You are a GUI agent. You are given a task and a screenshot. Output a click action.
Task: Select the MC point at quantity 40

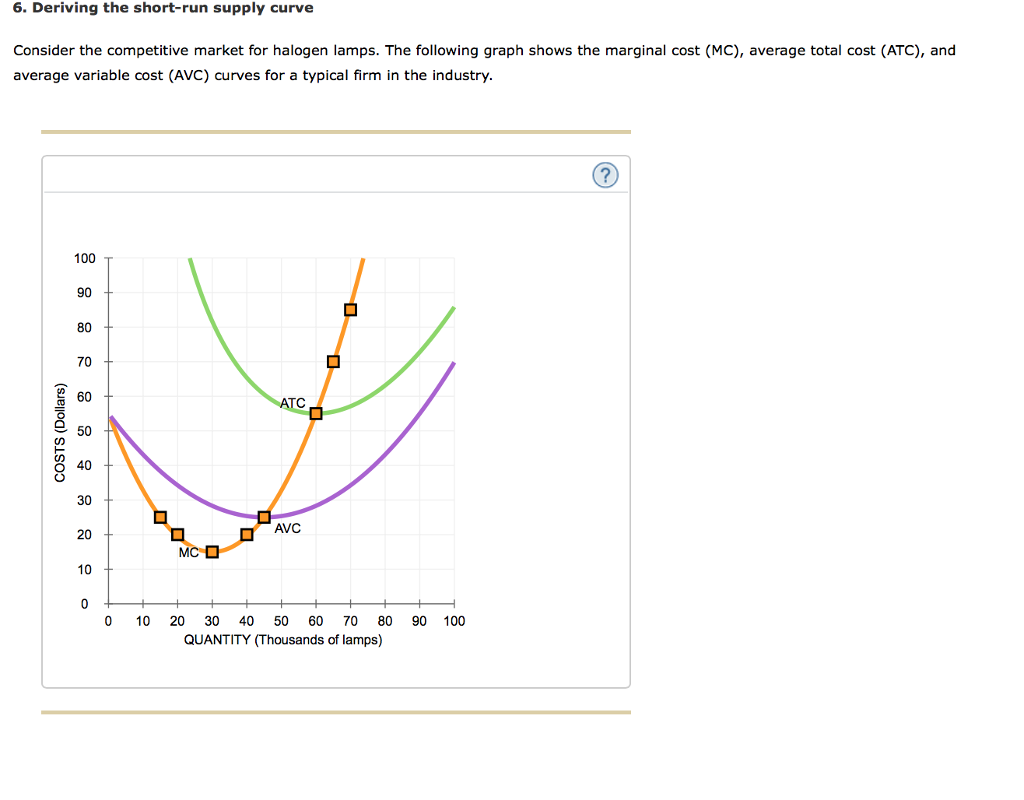coord(245,534)
